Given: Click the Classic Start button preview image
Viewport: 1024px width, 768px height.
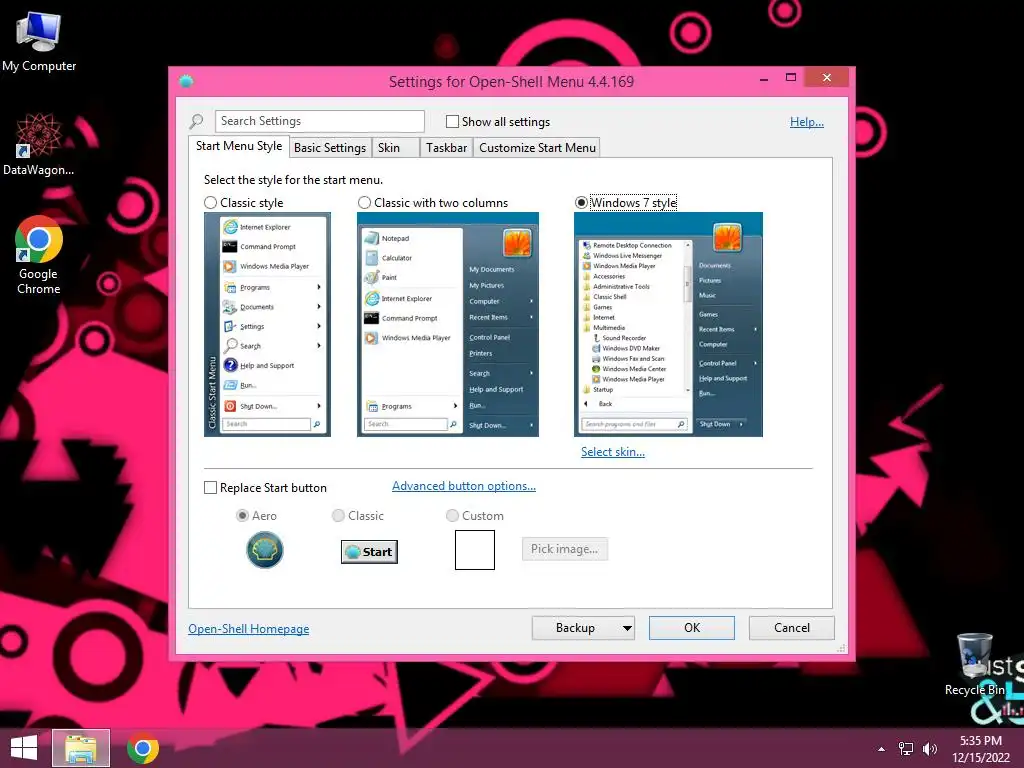Looking at the screenshot, I should pos(369,552).
